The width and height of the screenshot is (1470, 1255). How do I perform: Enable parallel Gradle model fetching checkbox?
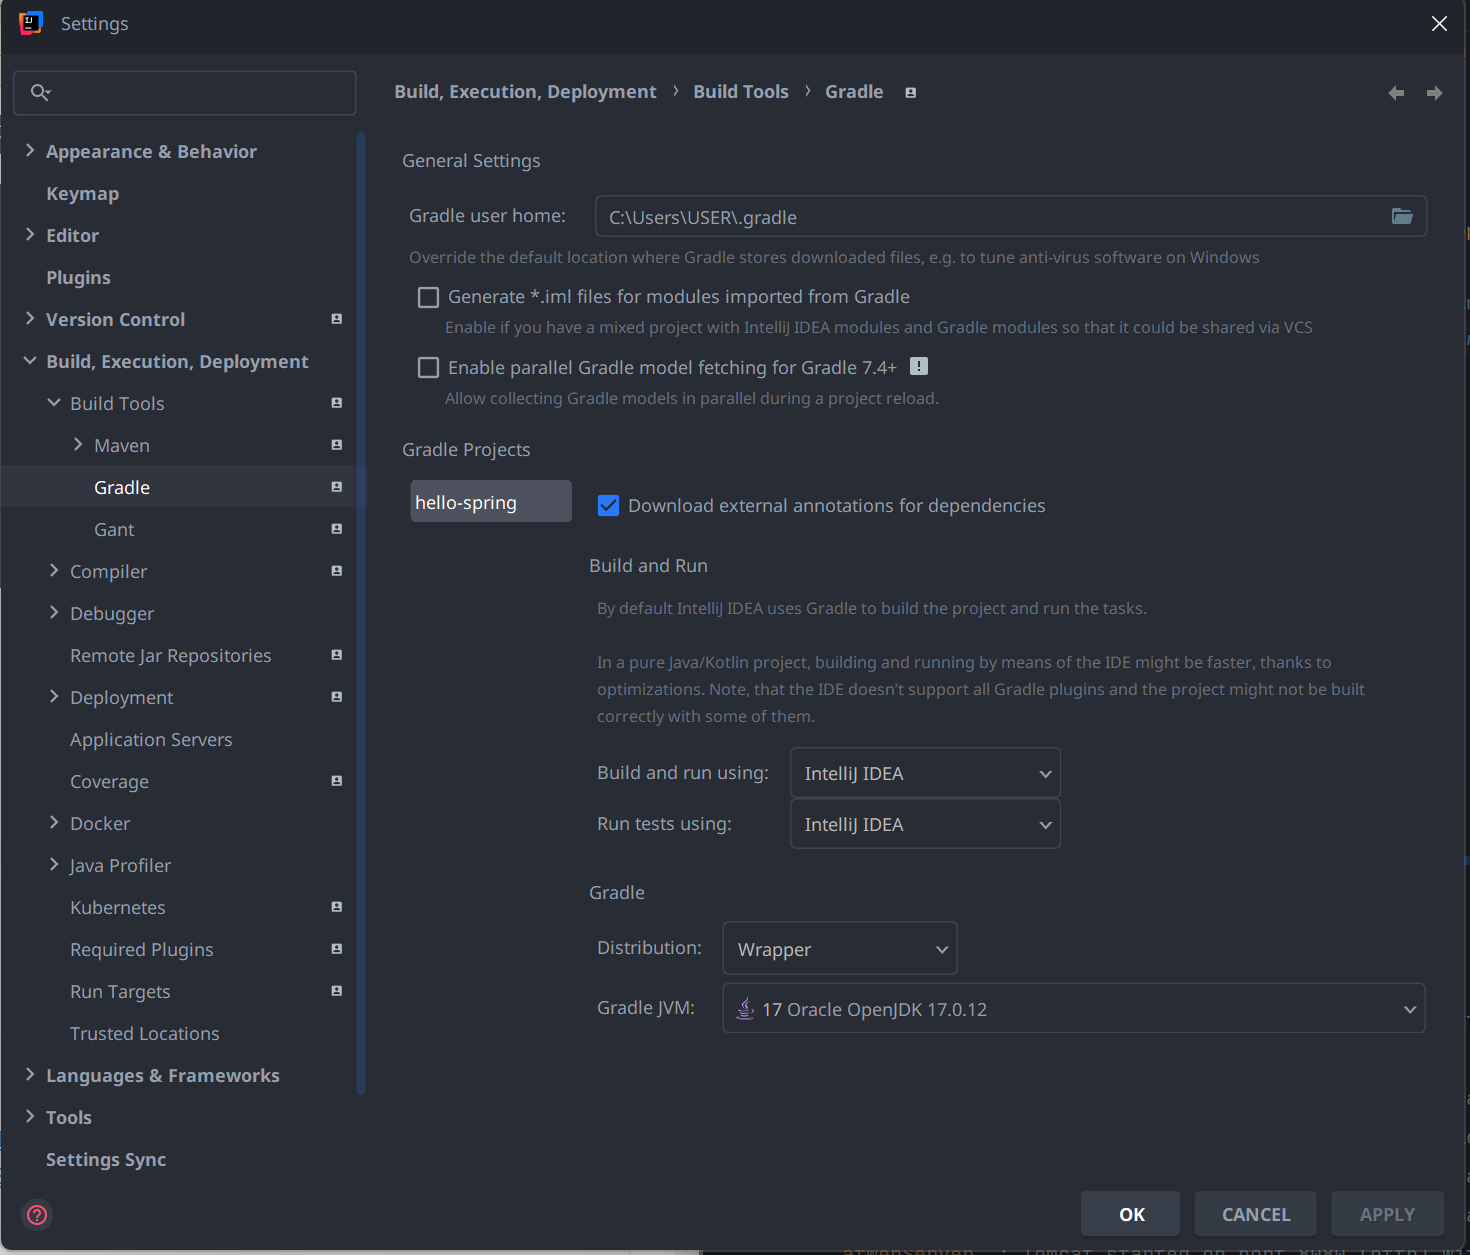pos(428,368)
